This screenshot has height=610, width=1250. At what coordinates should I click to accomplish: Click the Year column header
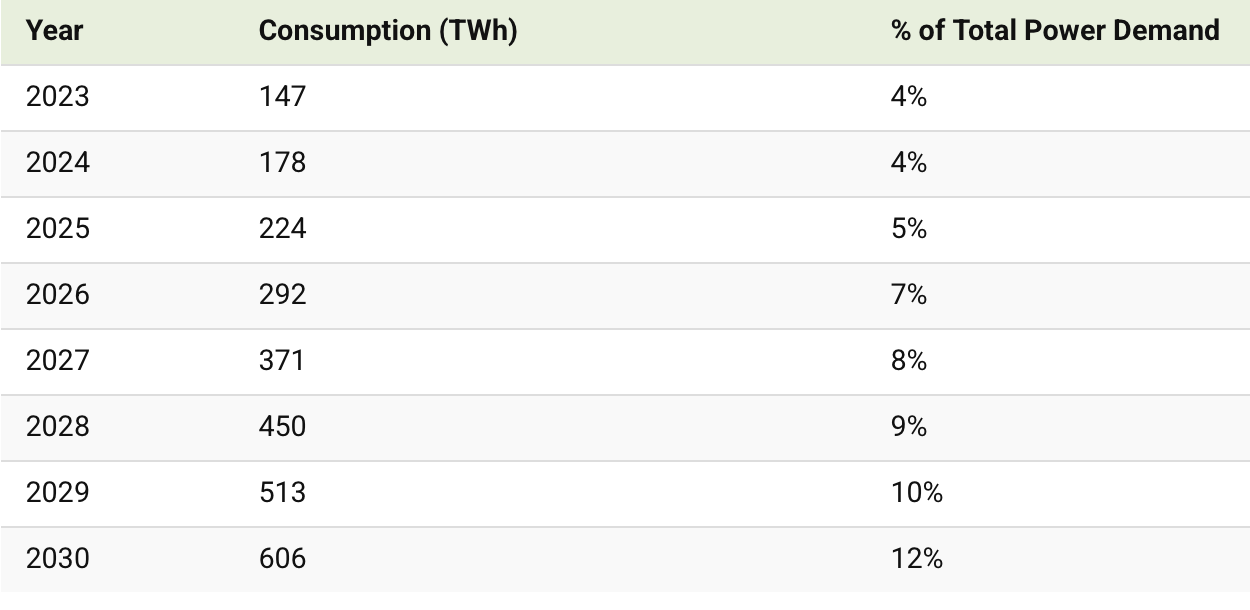[x=54, y=31]
